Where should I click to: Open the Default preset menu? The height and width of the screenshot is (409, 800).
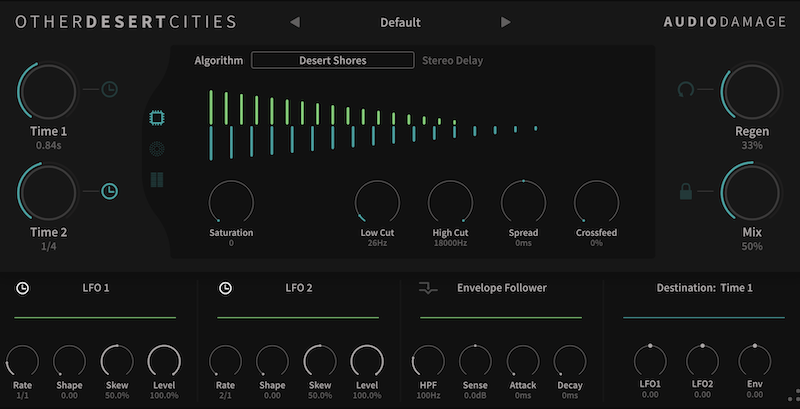[x=400, y=22]
